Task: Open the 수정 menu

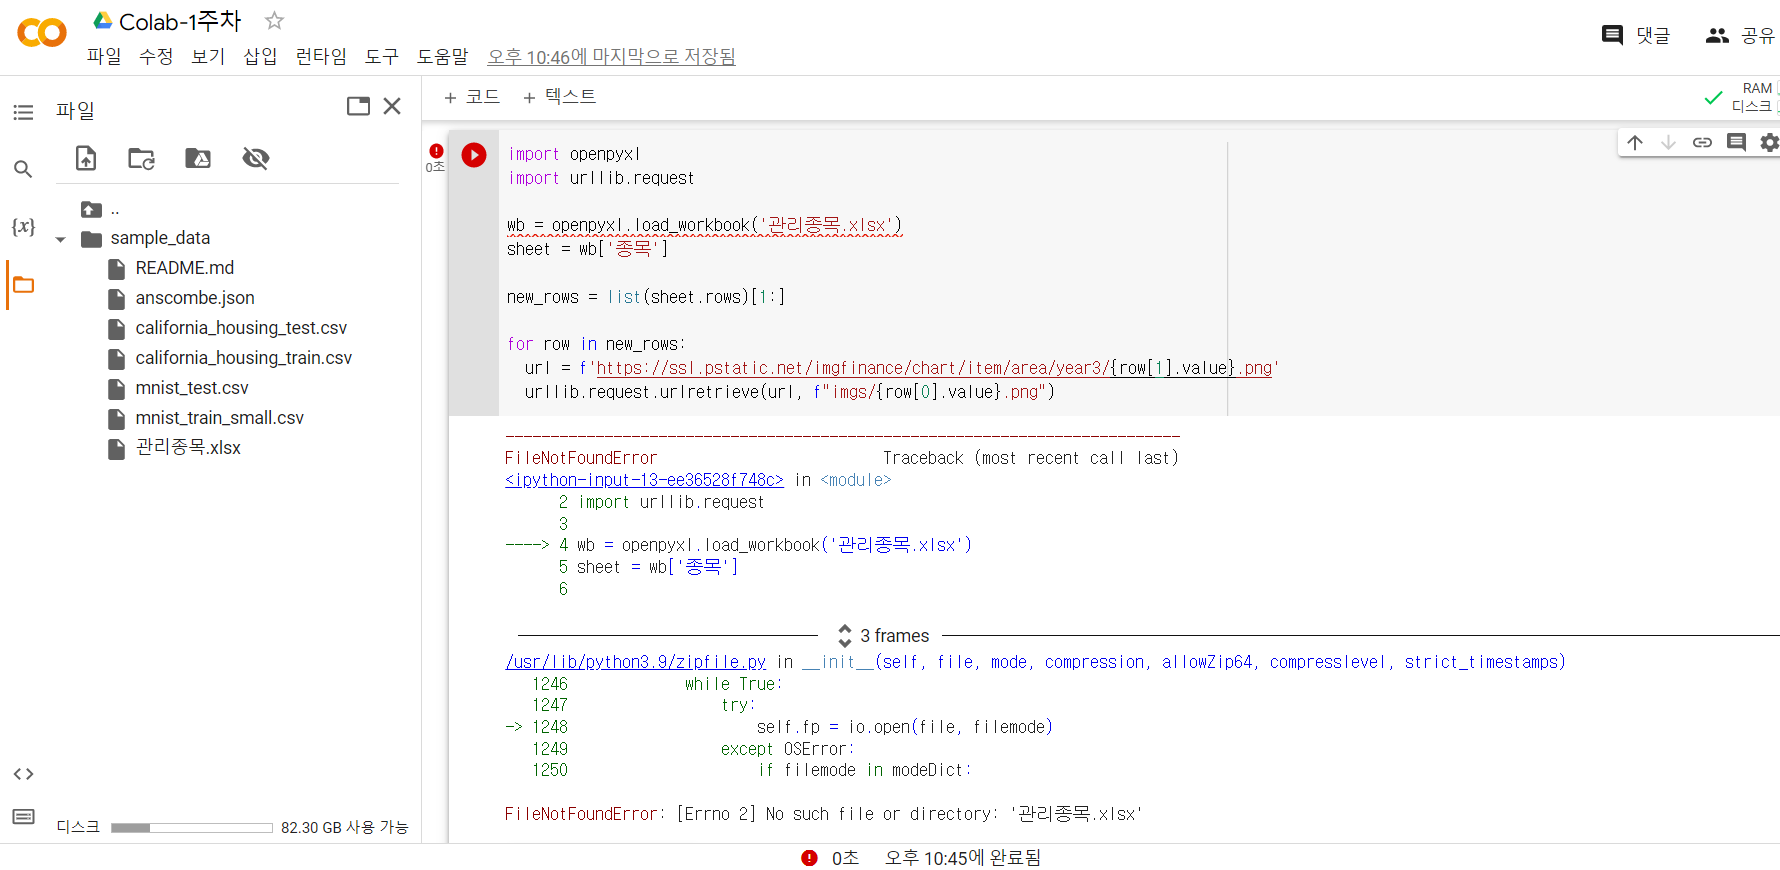Action: pyautogui.click(x=156, y=56)
